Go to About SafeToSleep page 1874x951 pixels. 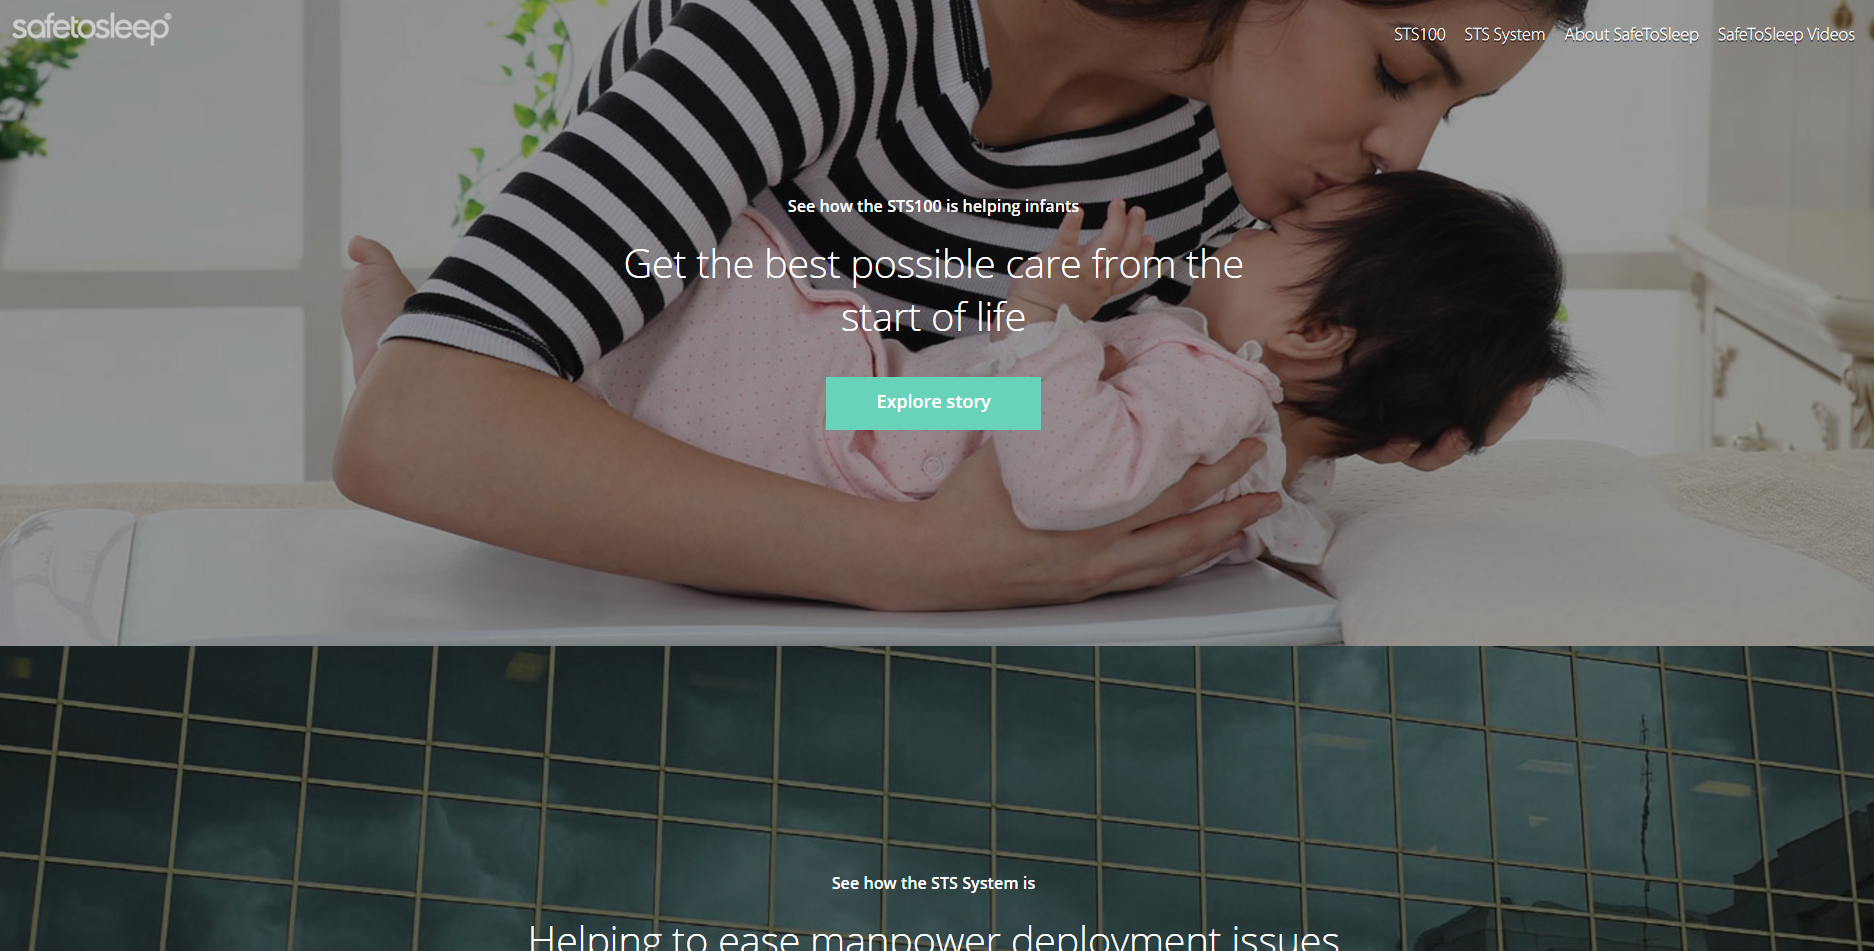(x=1631, y=34)
